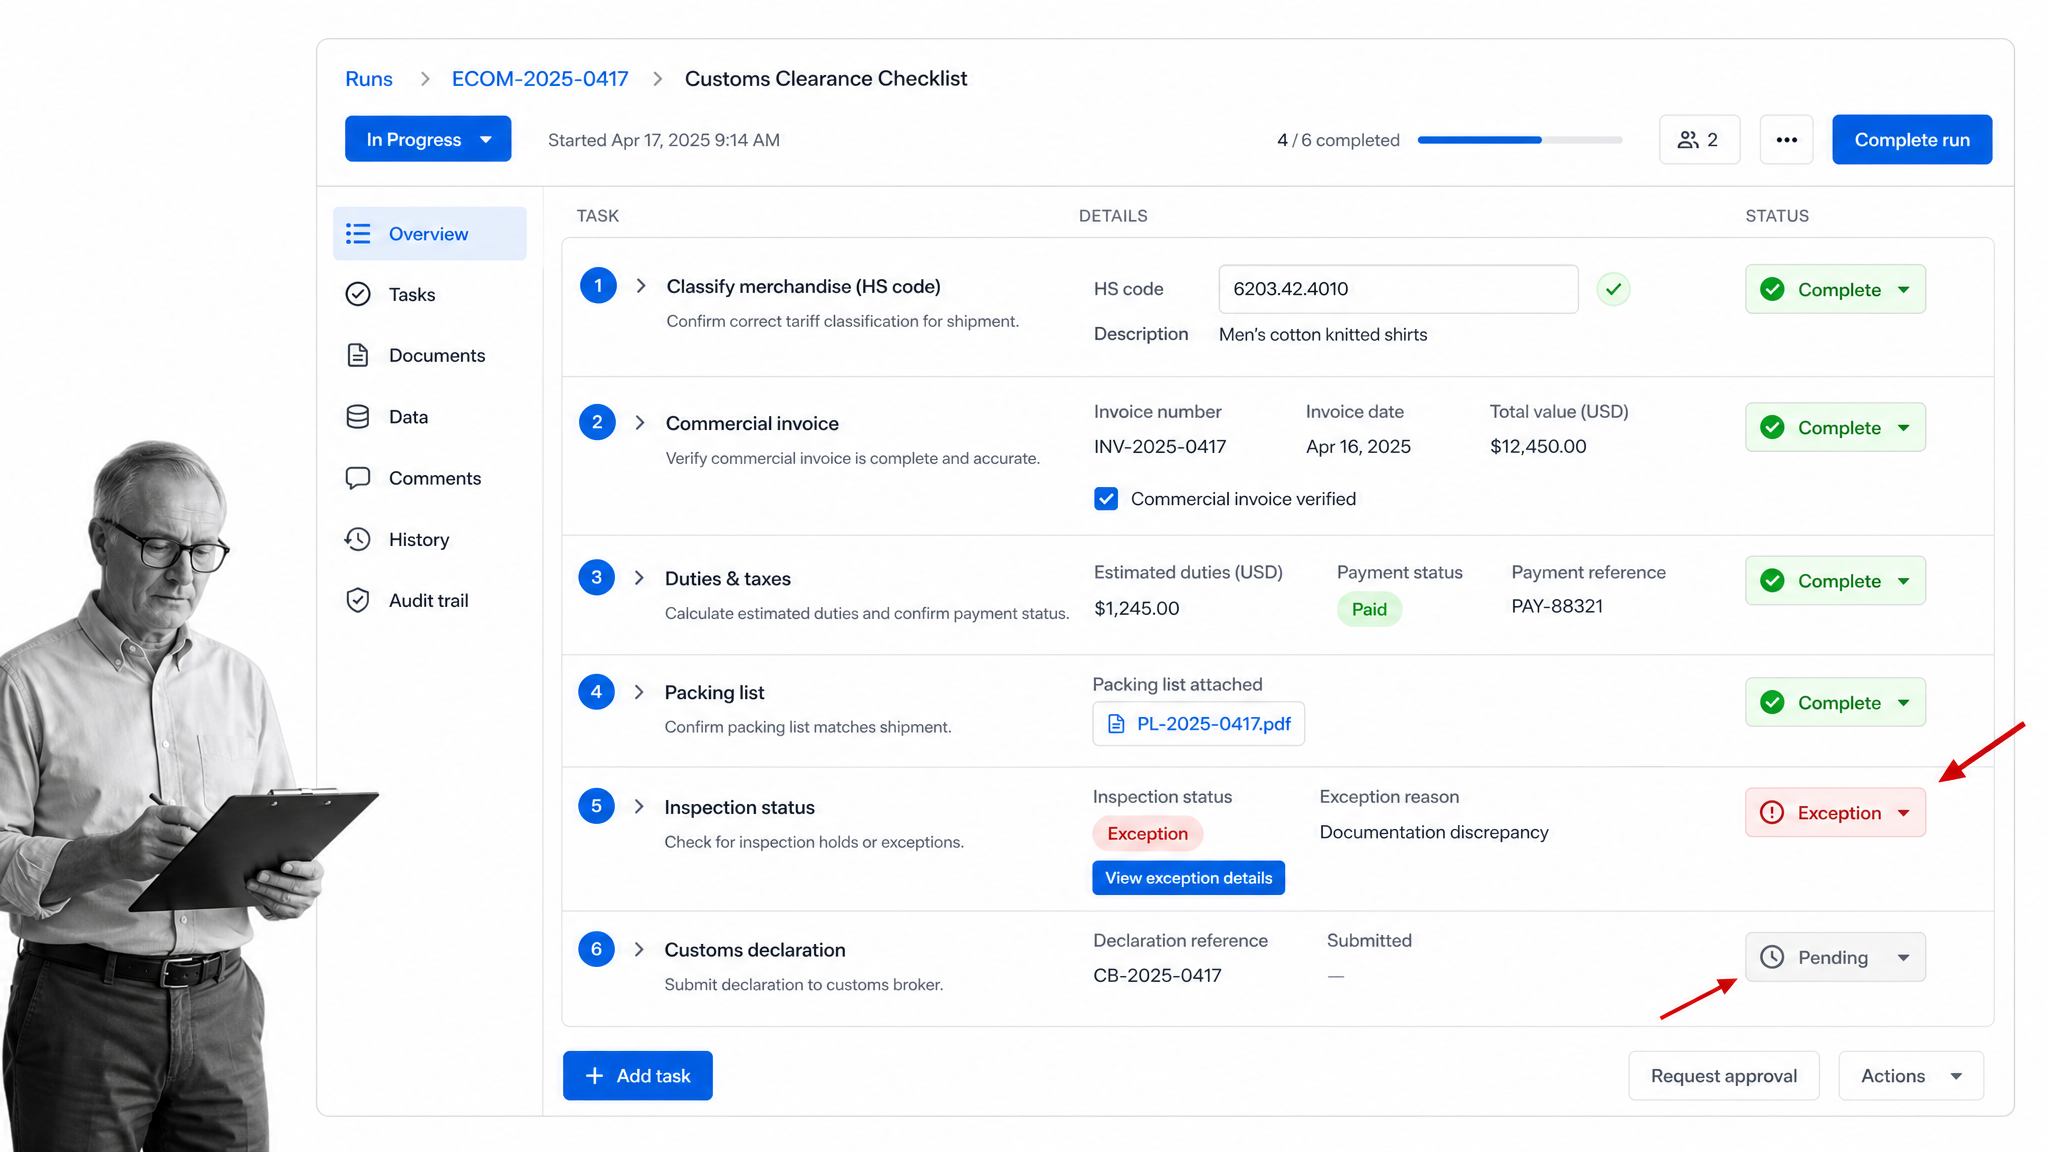Click the participants button showing 2
Viewport: 2048px width, 1152px height.
point(1699,140)
